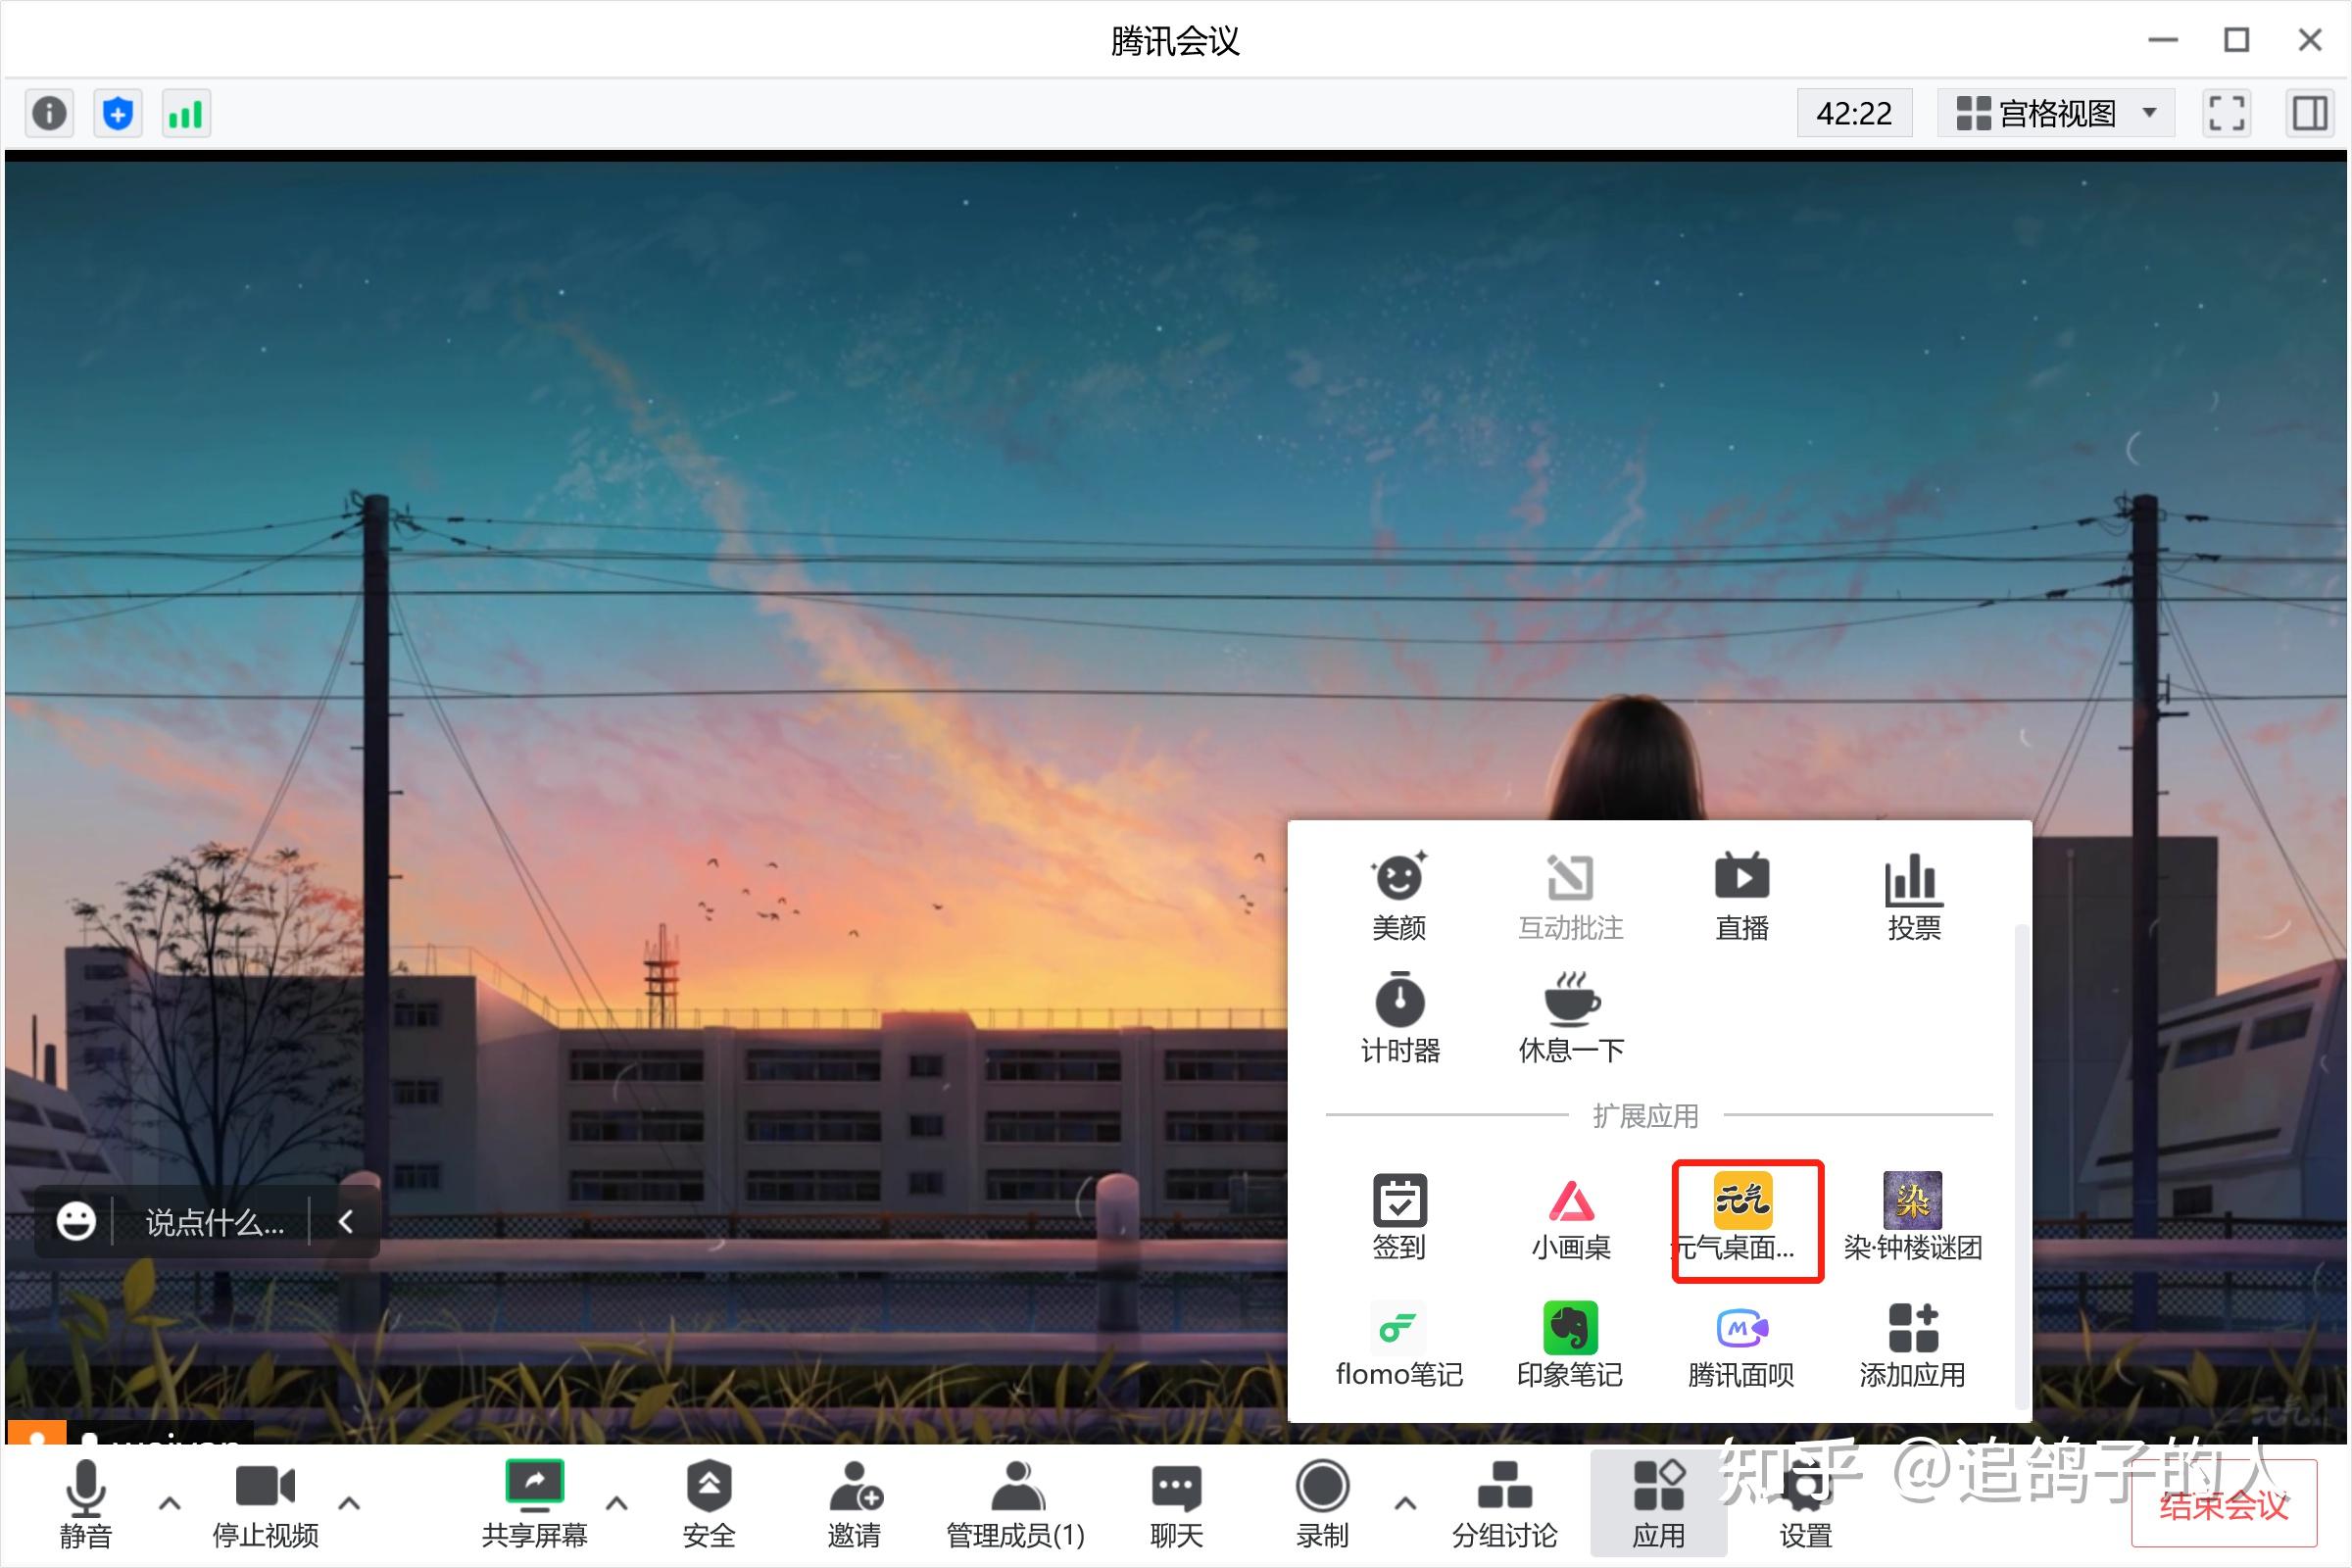Click 结束会议 to end meeting

click(2224, 1505)
